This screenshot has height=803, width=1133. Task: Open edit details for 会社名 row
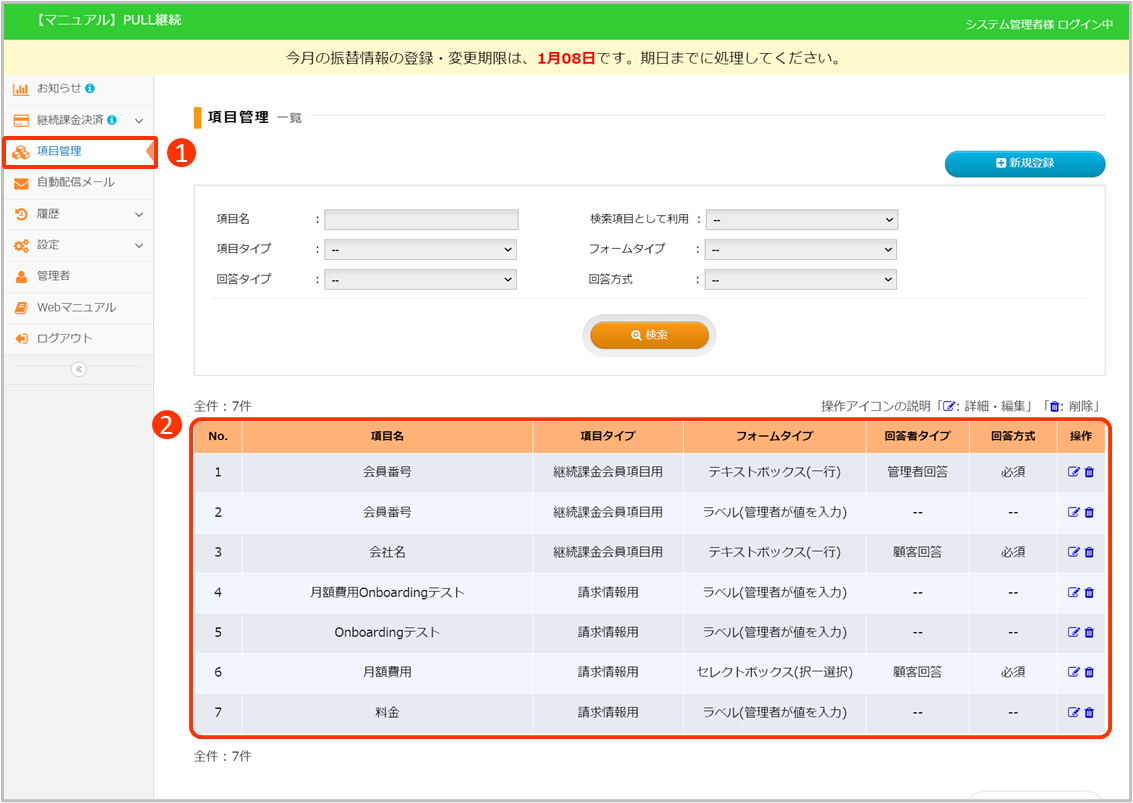[x=1074, y=552]
